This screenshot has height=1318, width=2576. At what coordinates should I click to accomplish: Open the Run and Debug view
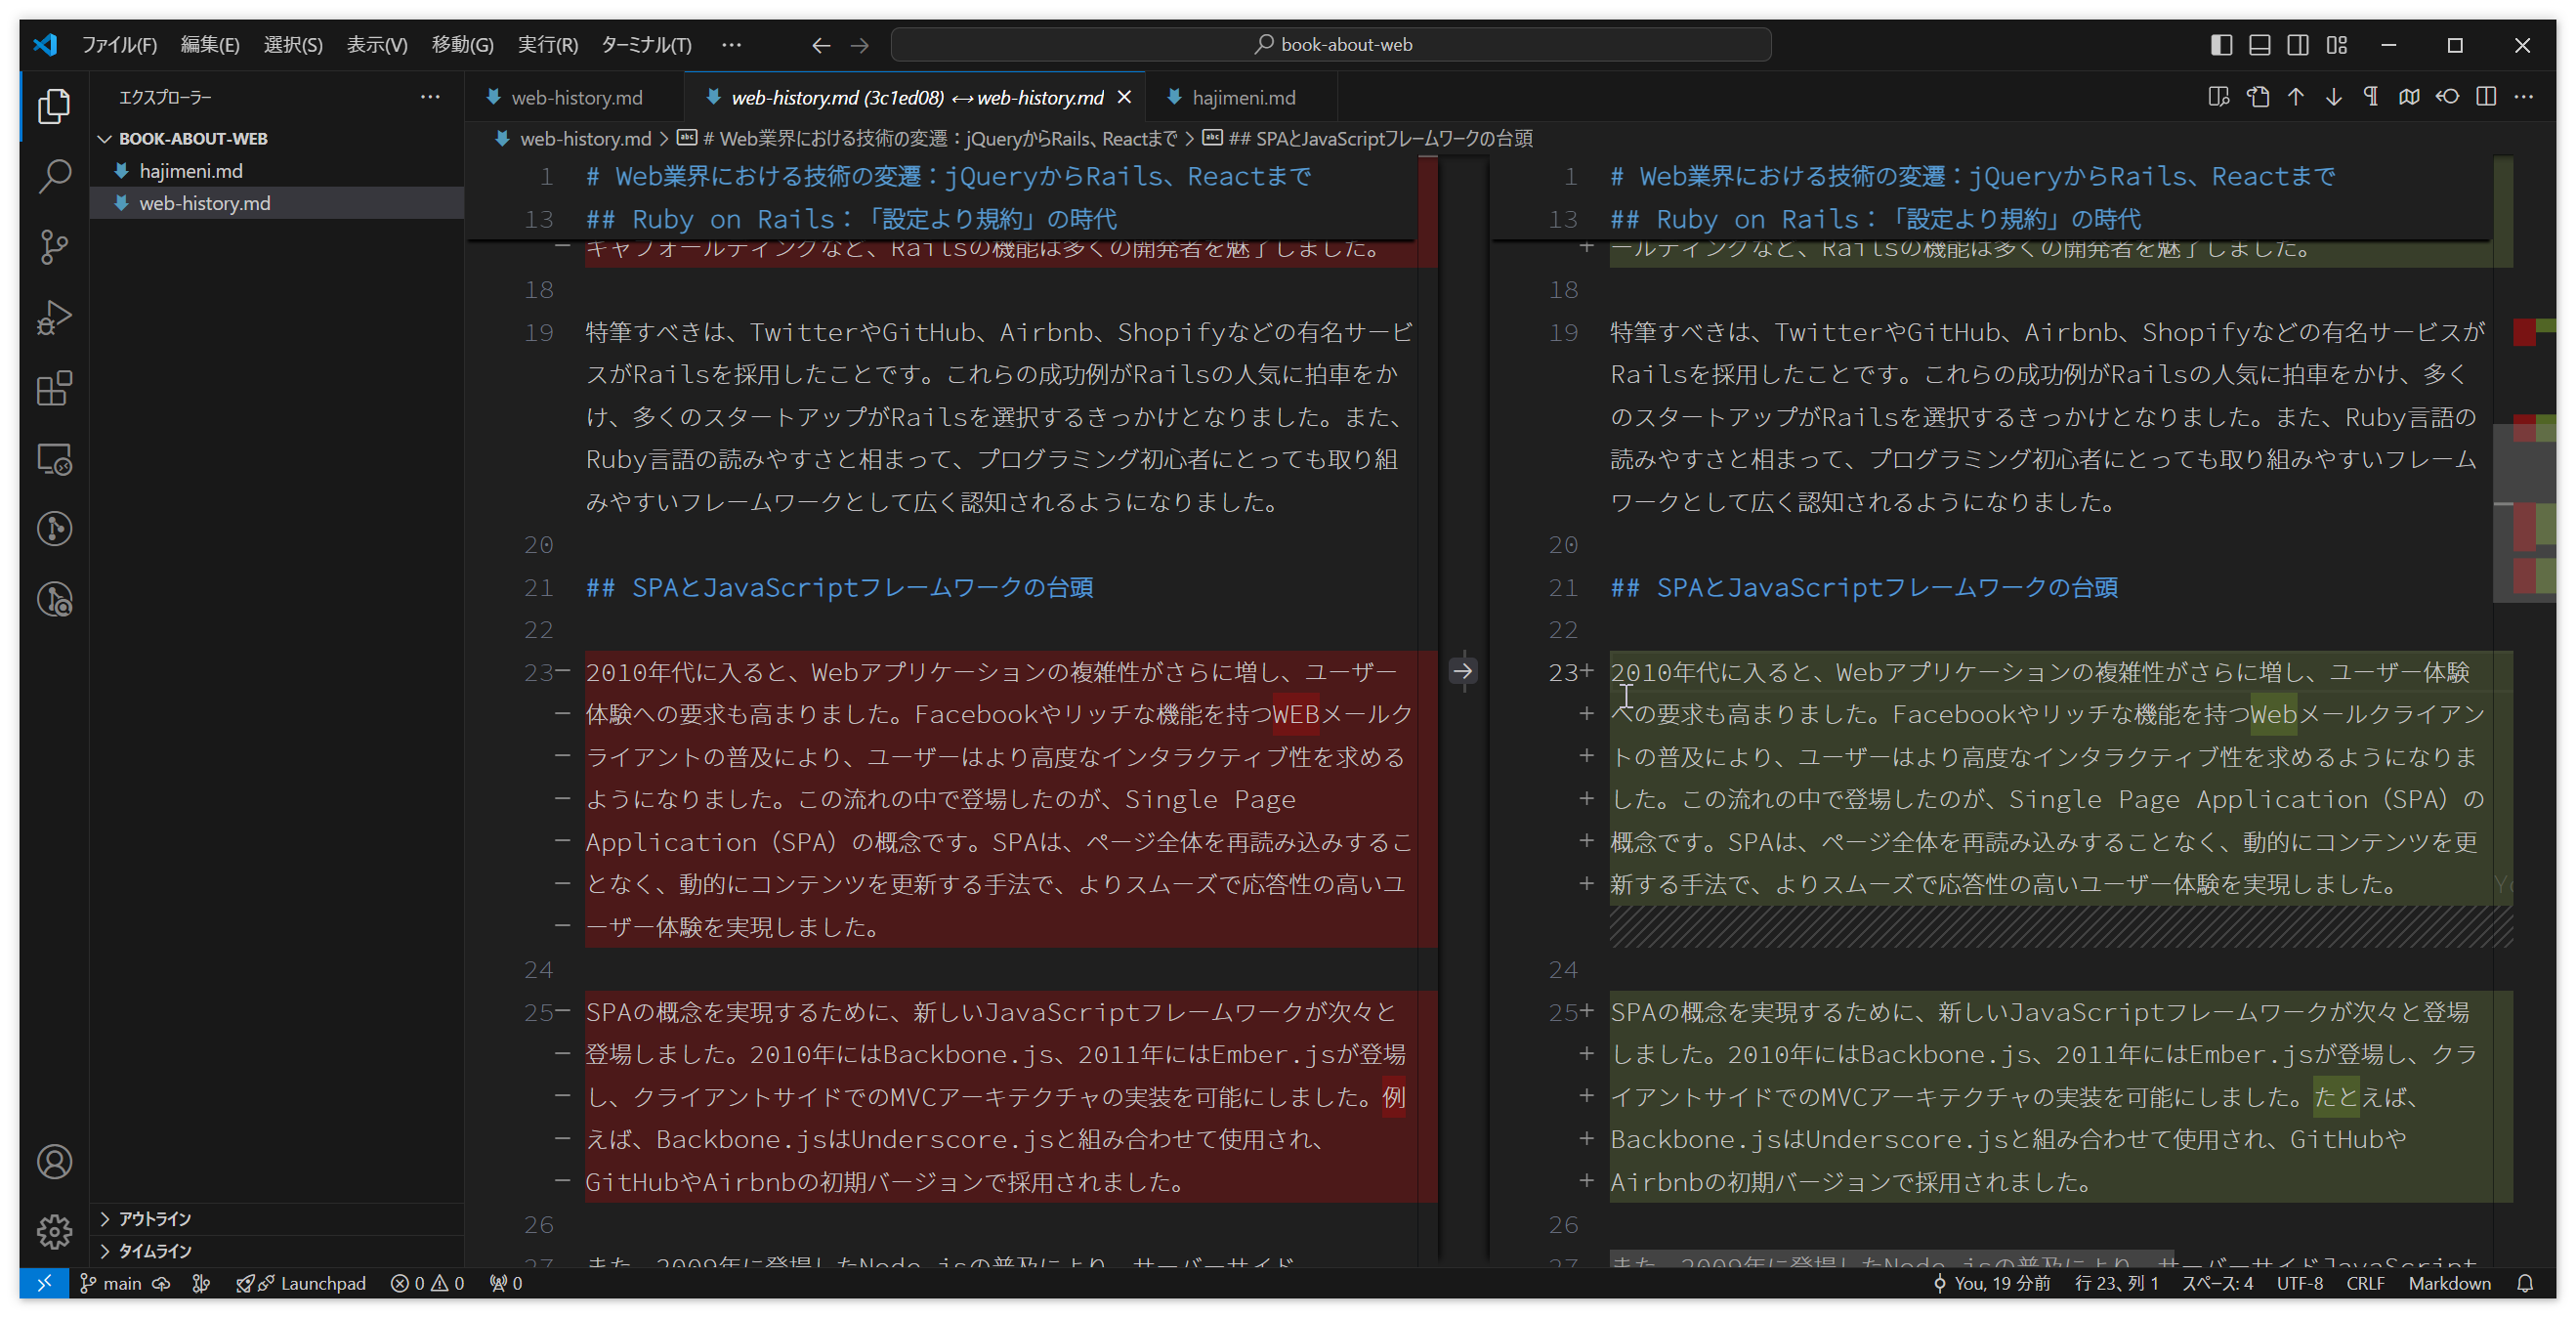pyautogui.click(x=54, y=318)
